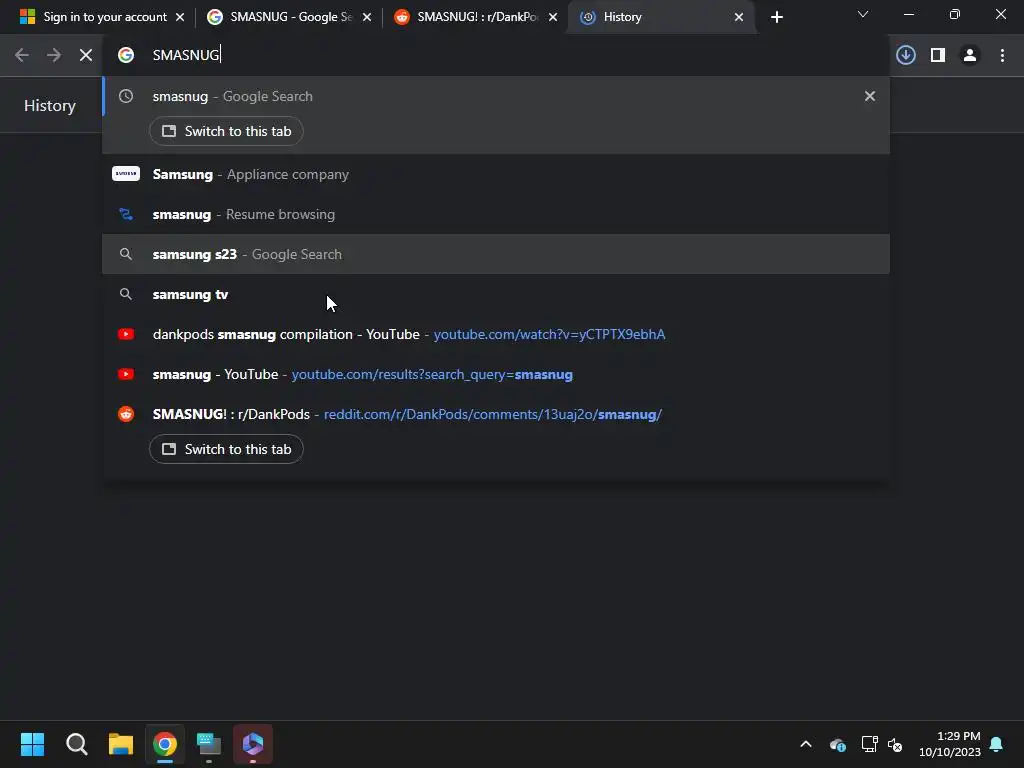Click the search icon beside samsung s23
The height and width of the screenshot is (768, 1024).
click(x=126, y=254)
